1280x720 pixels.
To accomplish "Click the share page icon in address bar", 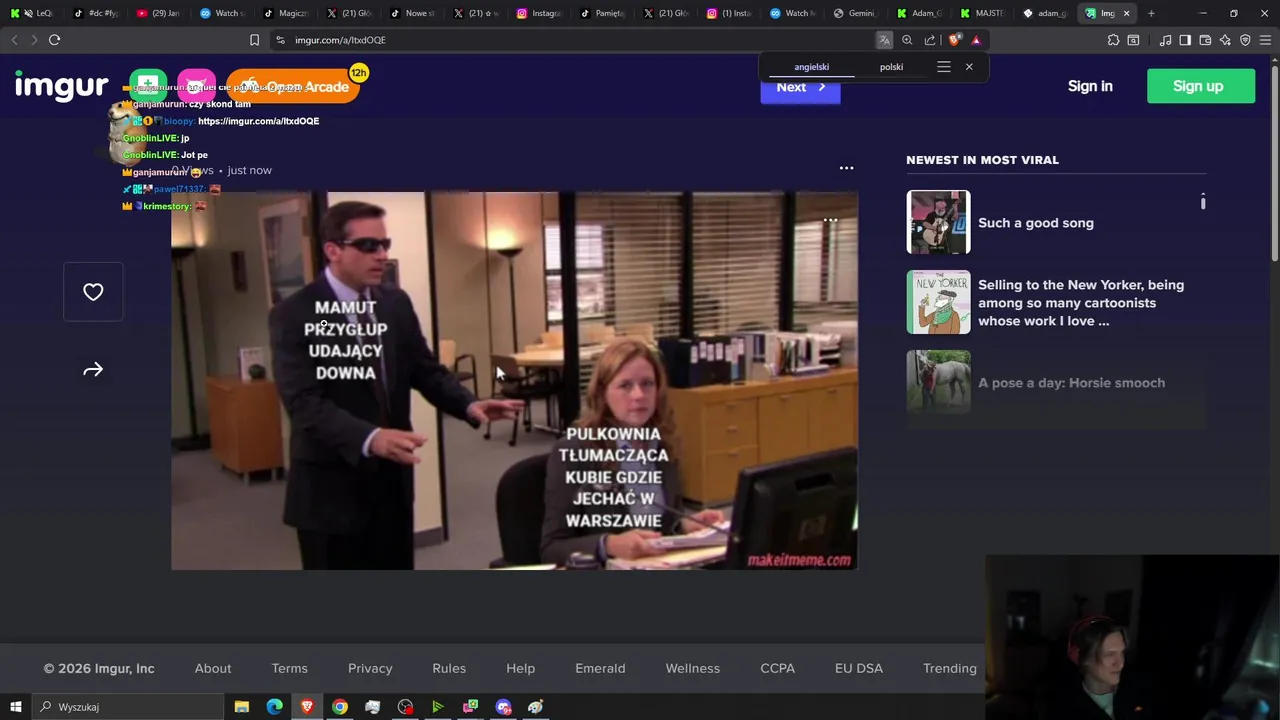I will pos(930,40).
